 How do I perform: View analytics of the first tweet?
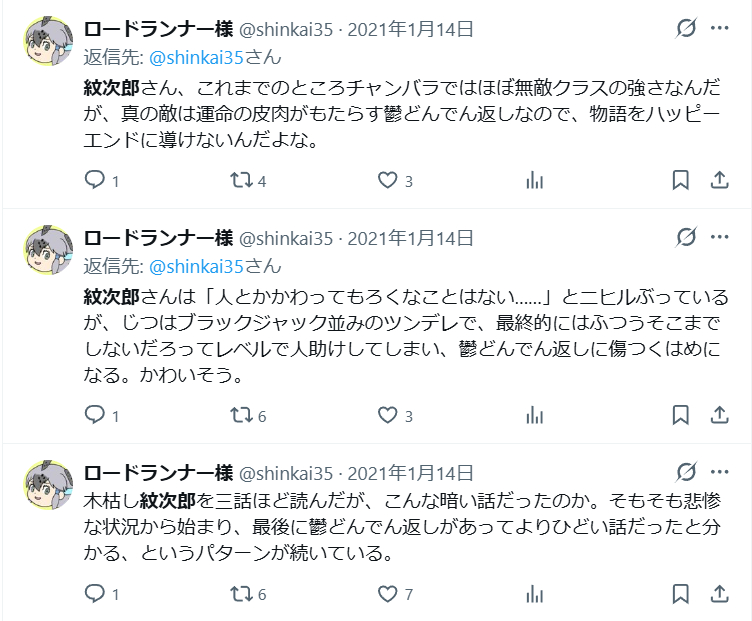point(534,181)
